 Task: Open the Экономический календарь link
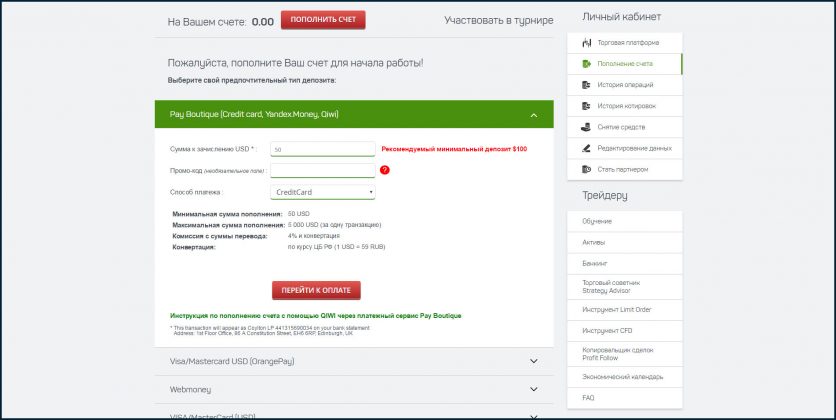tap(624, 377)
